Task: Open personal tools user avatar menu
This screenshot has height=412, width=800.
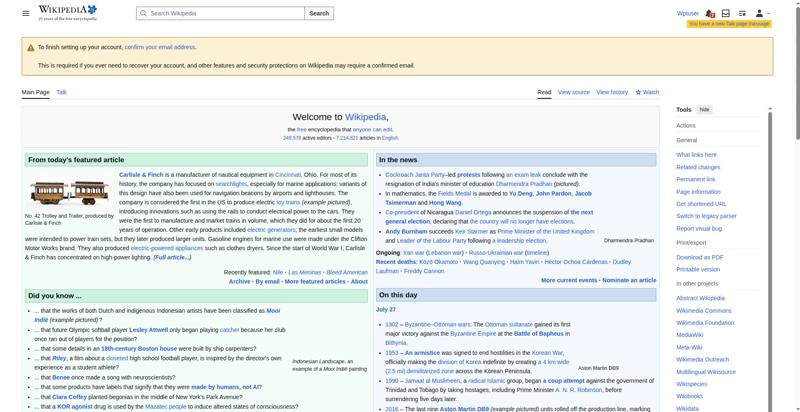Action: tap(762, 13)
